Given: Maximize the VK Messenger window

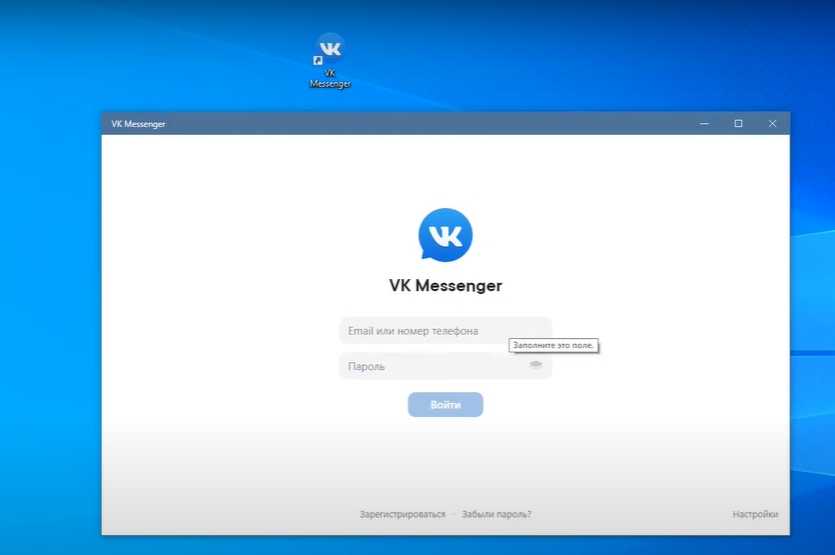Looking at the screenshot, I should [x=738, y=124].
